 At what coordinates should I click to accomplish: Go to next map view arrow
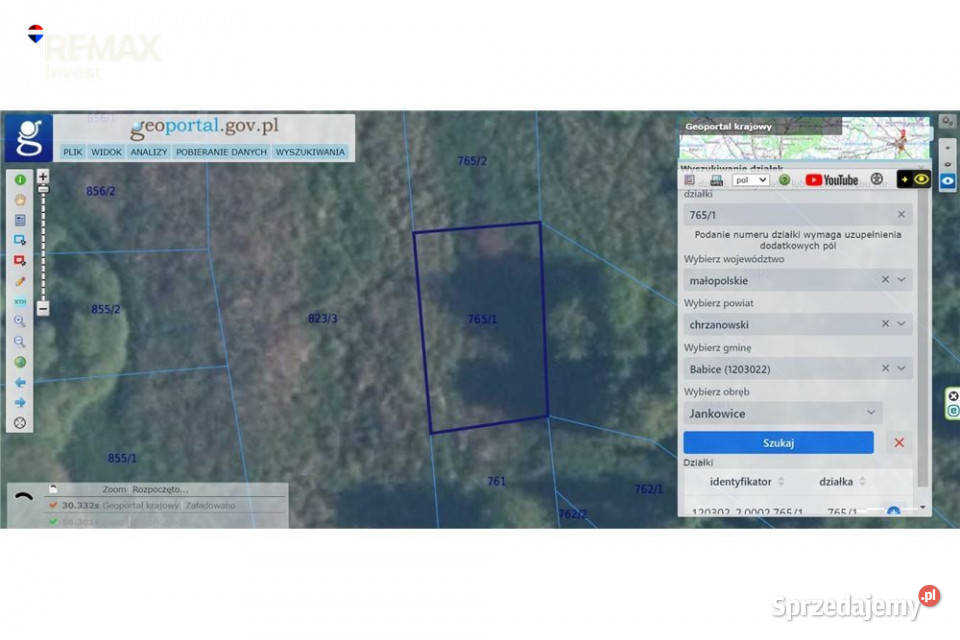tap(20, 402)
